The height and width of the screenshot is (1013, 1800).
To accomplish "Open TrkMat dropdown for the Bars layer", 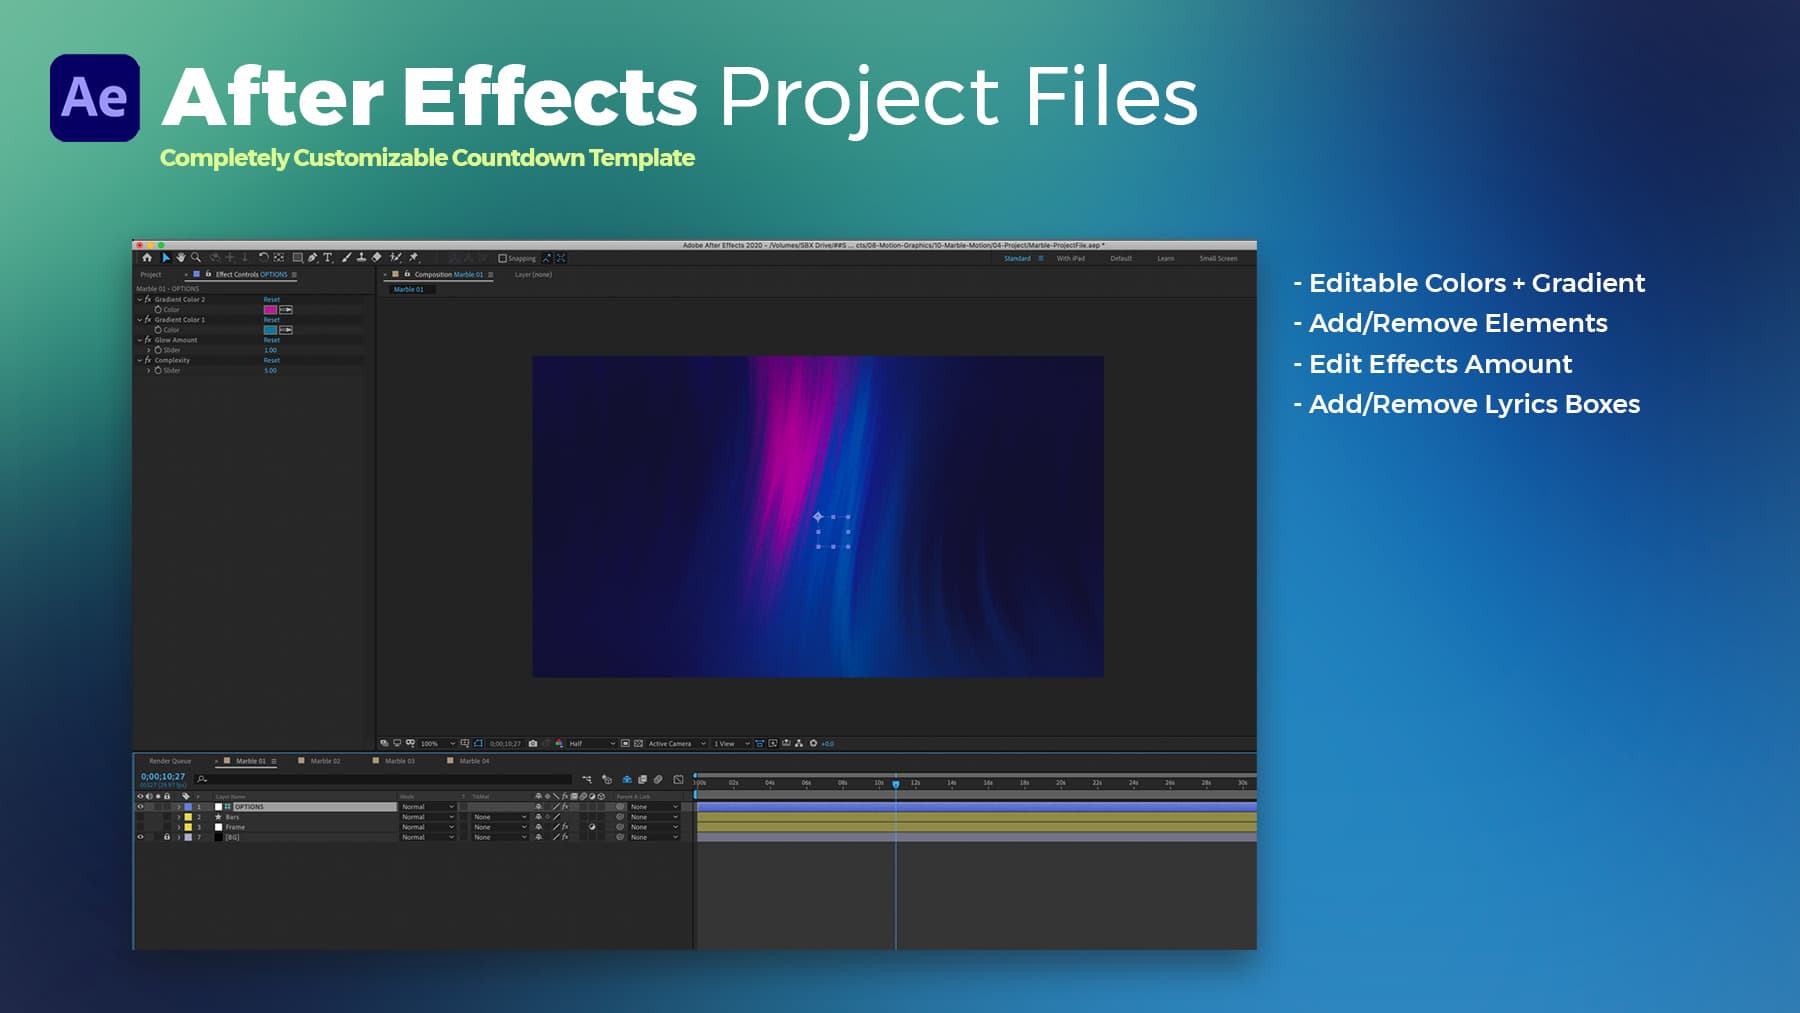I will (500, 817).
